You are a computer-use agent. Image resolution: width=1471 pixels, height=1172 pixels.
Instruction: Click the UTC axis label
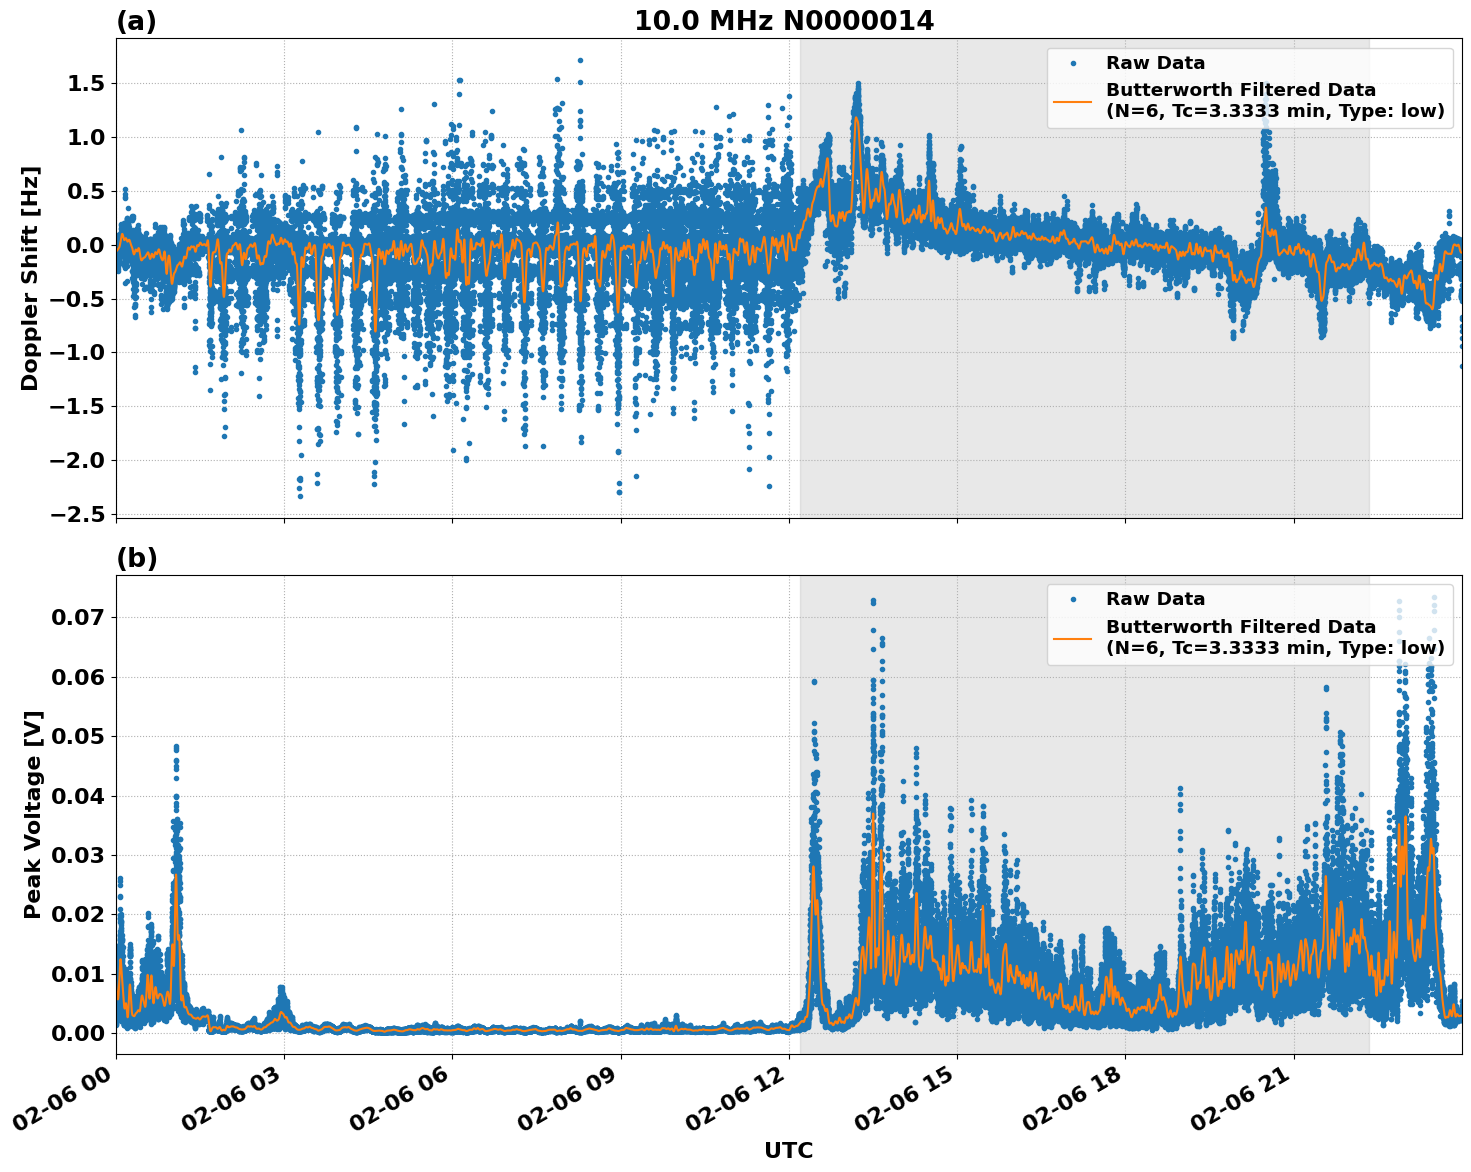click(x=789, y=1151)
